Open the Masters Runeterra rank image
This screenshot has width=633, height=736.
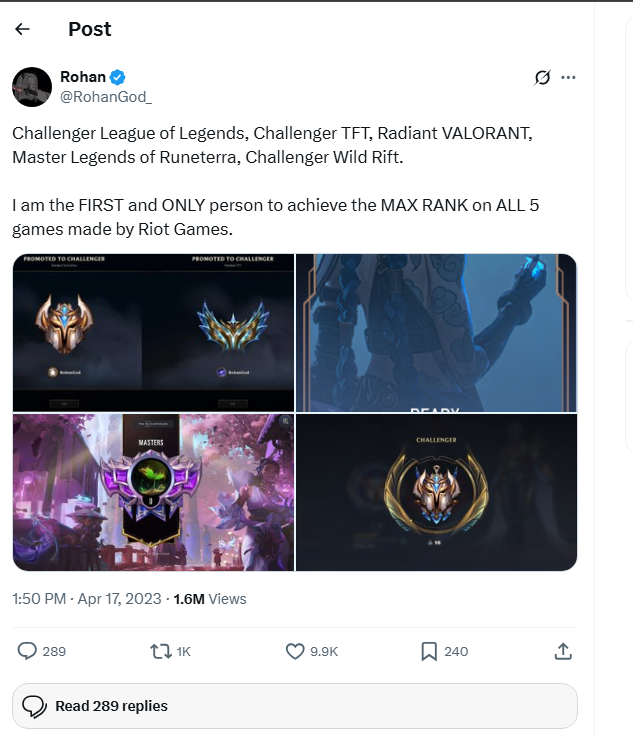point(153,492)
